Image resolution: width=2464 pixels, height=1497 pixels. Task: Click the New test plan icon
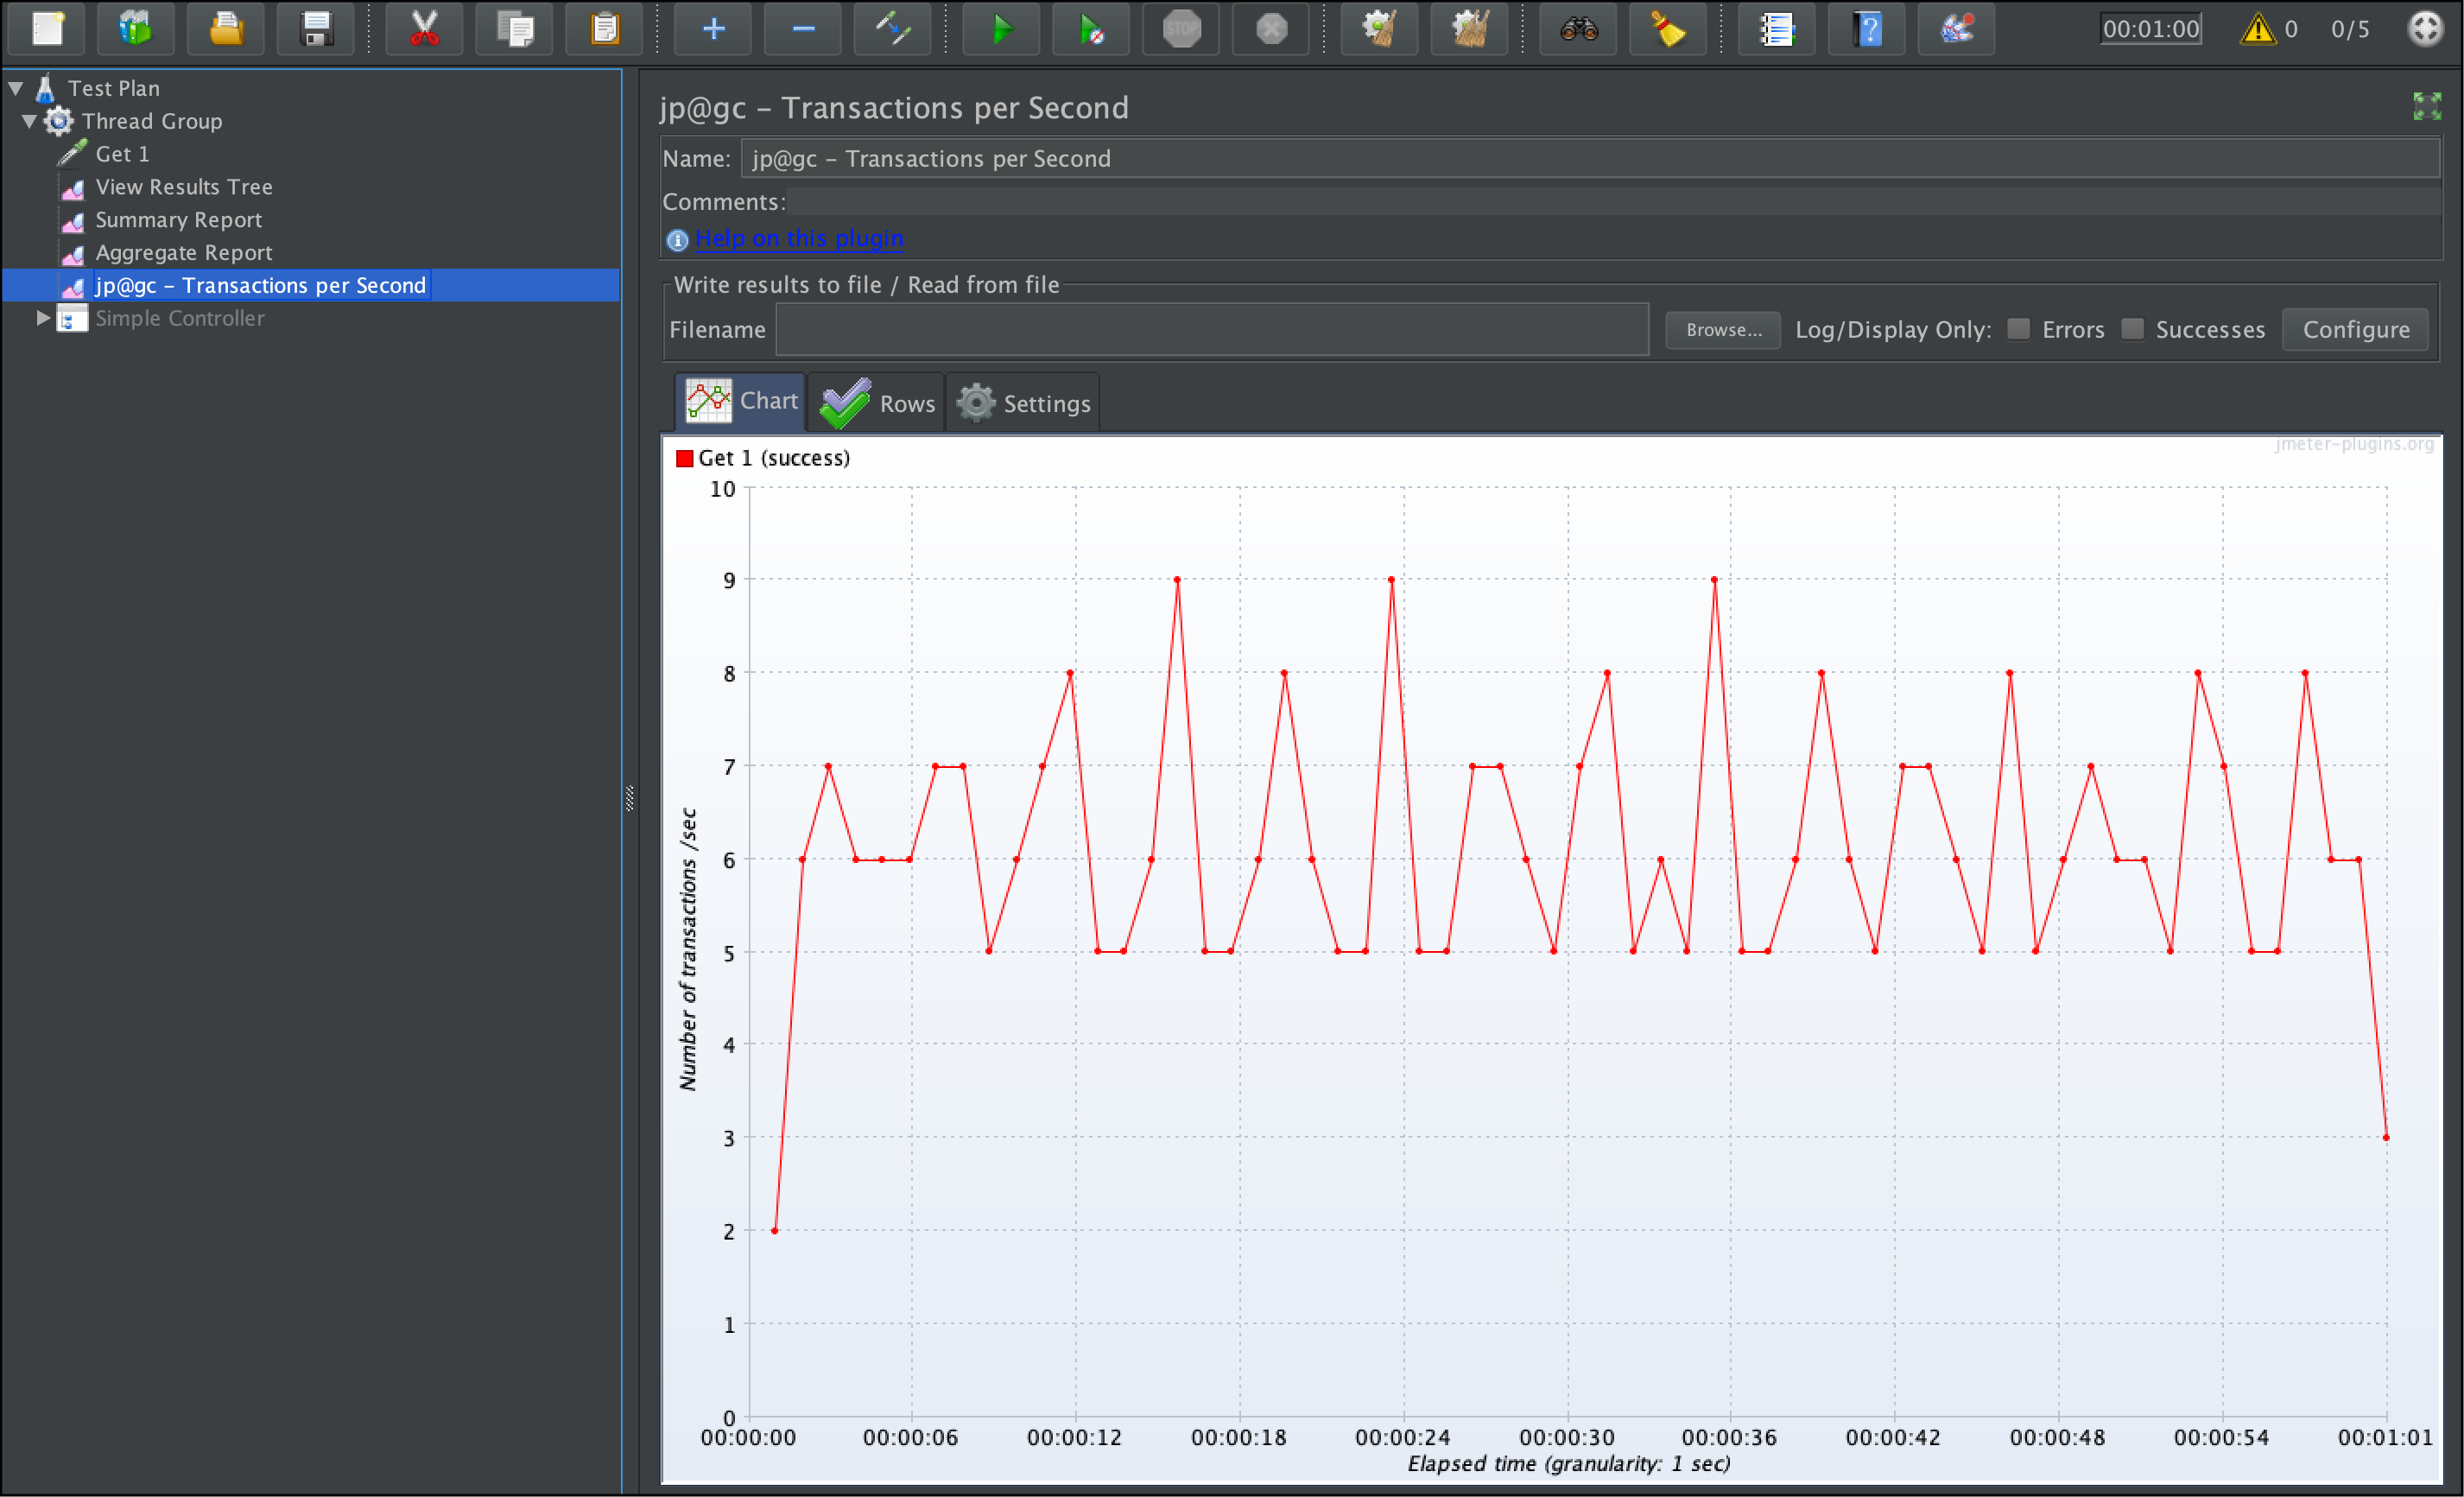[x=47, y=29]
